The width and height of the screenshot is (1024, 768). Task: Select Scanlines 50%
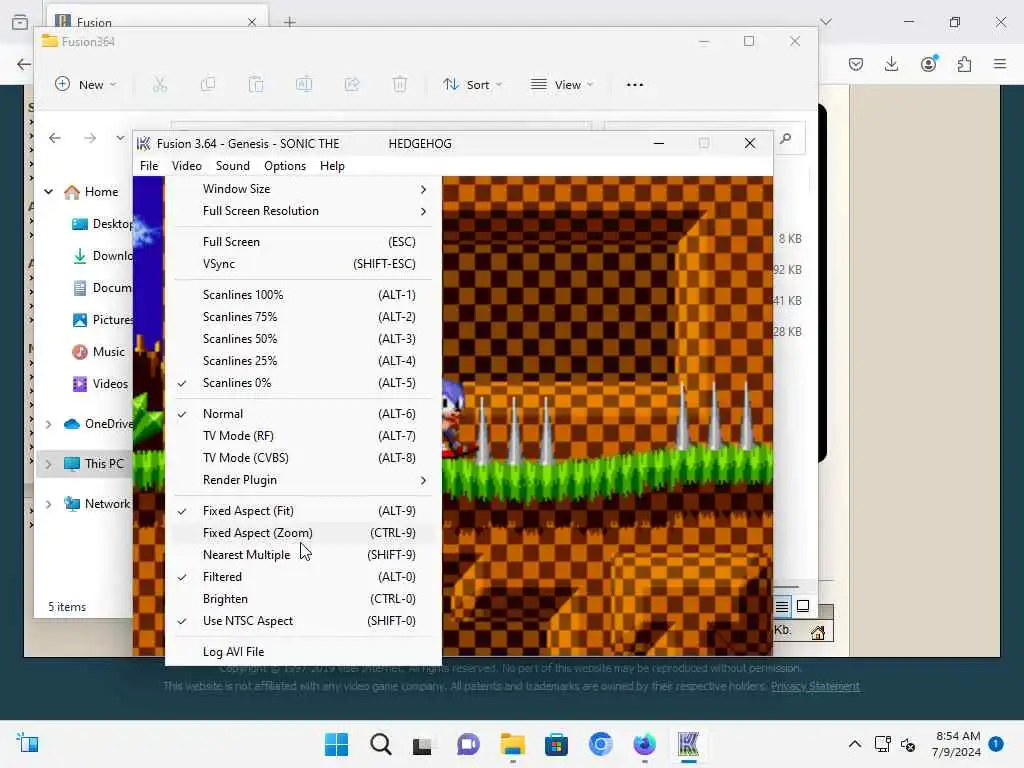point(304,339)
